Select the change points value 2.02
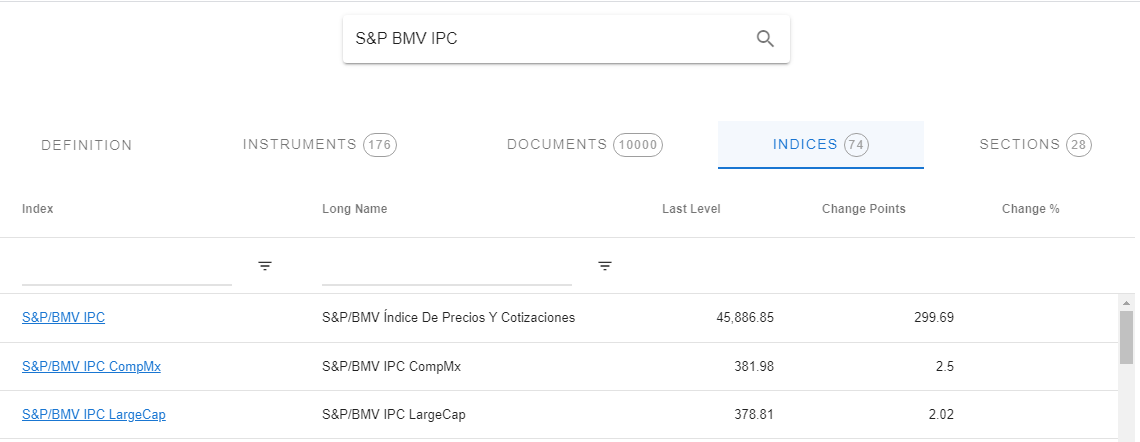 [941, 414]
